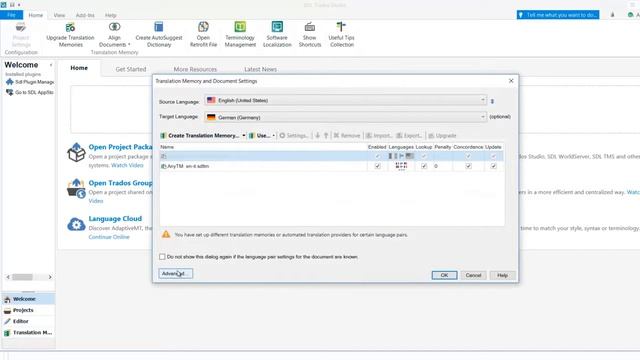This screenshot has width=640, height=360.
Task: Click the sidebar horizontal scrollbar thumb
Action: click(x=22, y=277)
